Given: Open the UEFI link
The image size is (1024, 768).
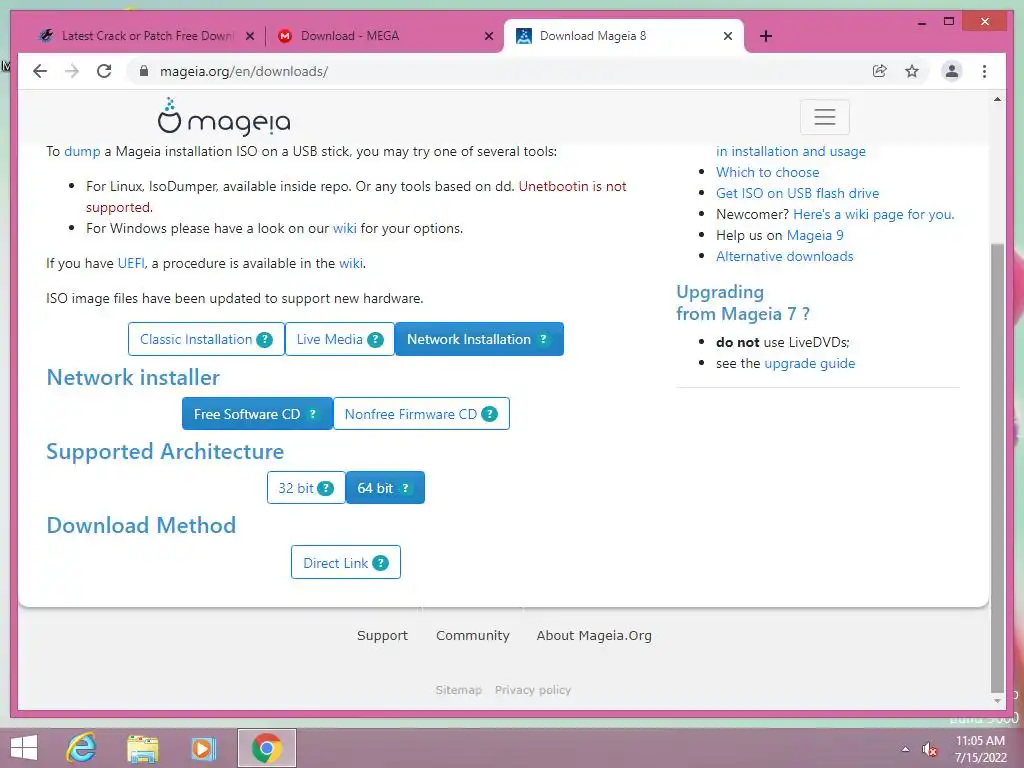Looking at the screenshot, I should [x=131, y=264].
